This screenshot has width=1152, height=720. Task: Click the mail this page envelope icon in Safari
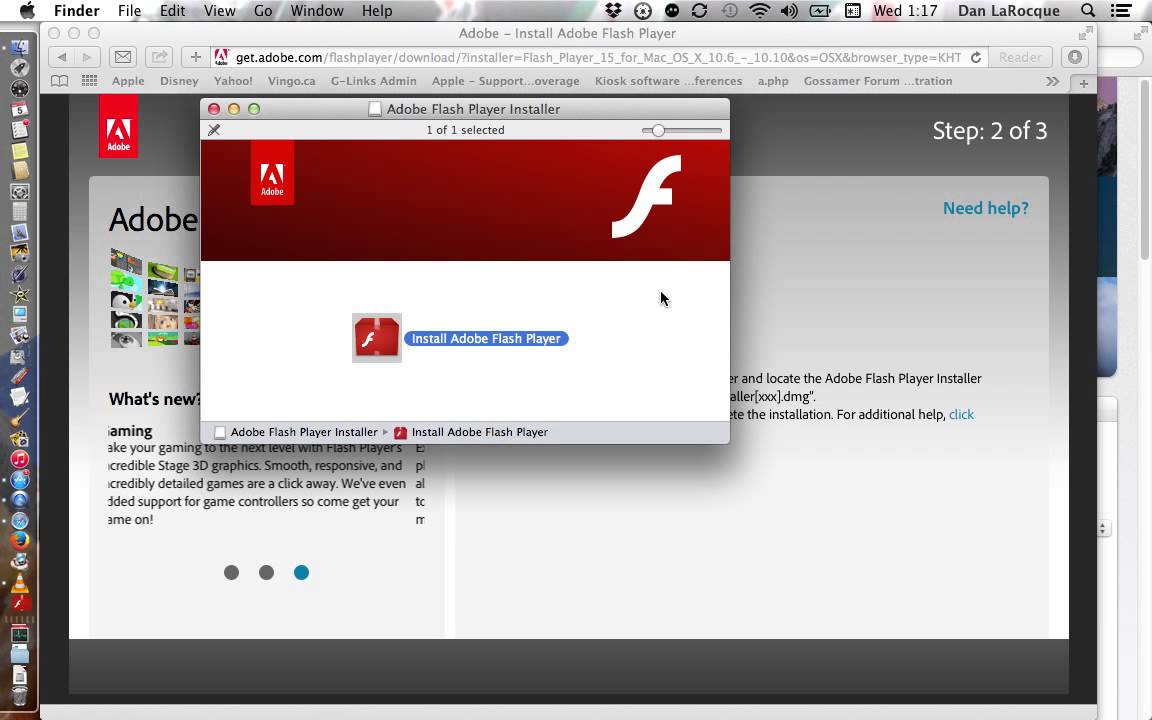(x=123, y=57)
